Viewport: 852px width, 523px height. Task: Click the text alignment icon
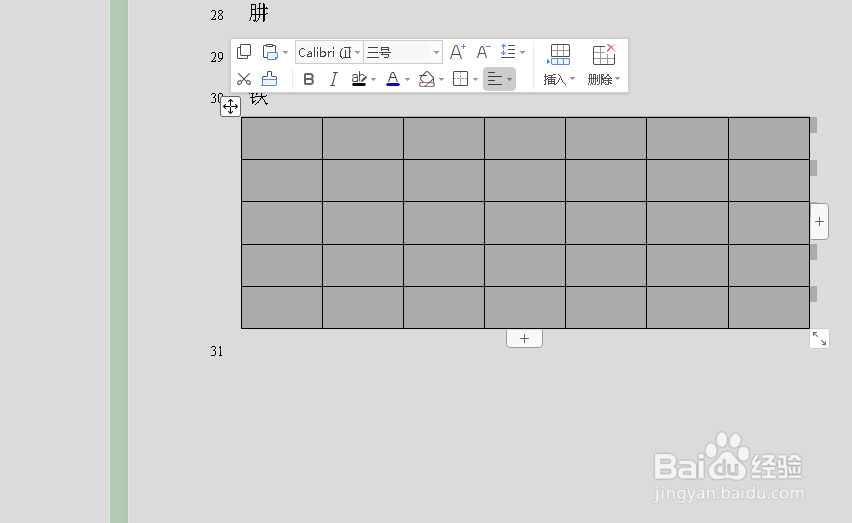(x=494, y=79)
